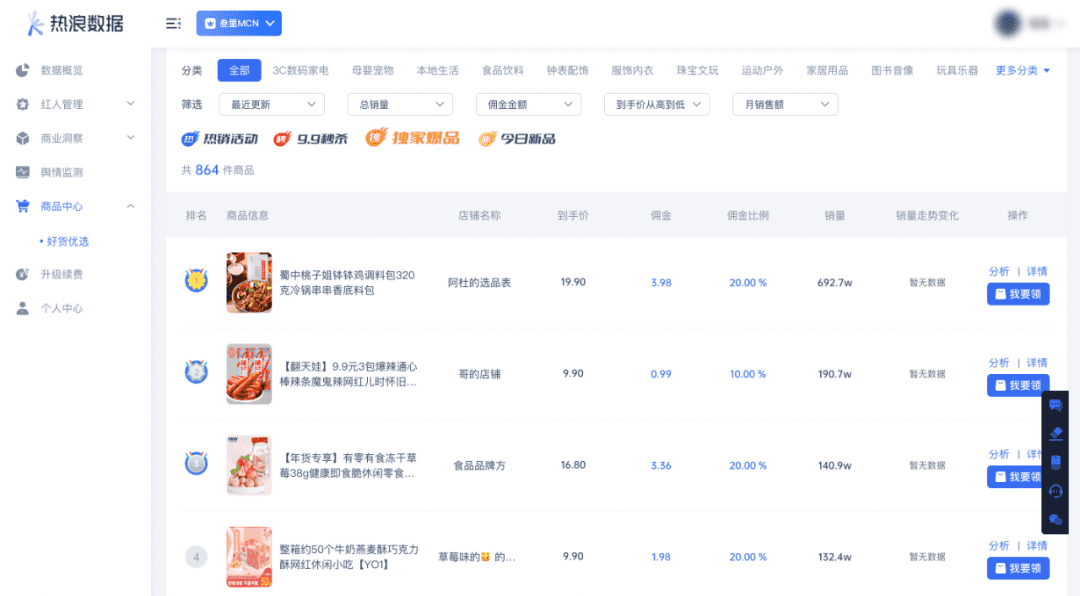The image size is (1080, 596).
Task: Open the 月销售额 filter dropdown
Action: [785, 104]
